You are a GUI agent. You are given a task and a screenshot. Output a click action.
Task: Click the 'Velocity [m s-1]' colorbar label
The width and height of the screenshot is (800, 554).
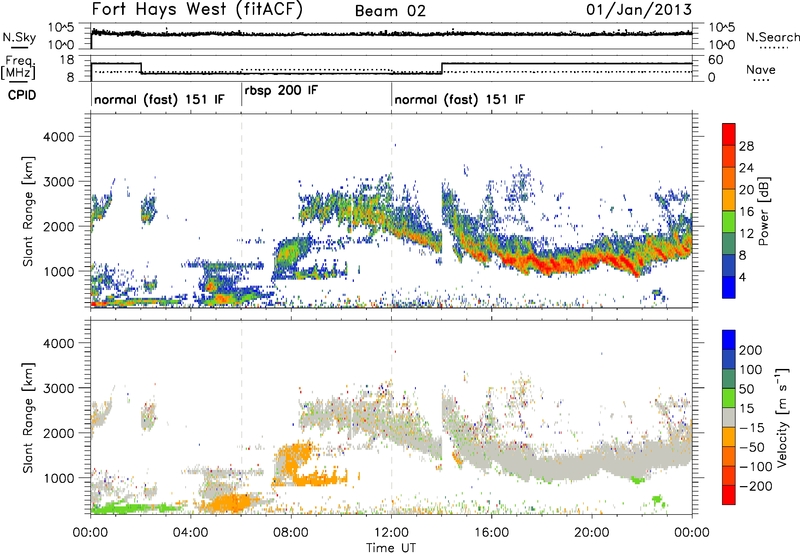[782, 417]
